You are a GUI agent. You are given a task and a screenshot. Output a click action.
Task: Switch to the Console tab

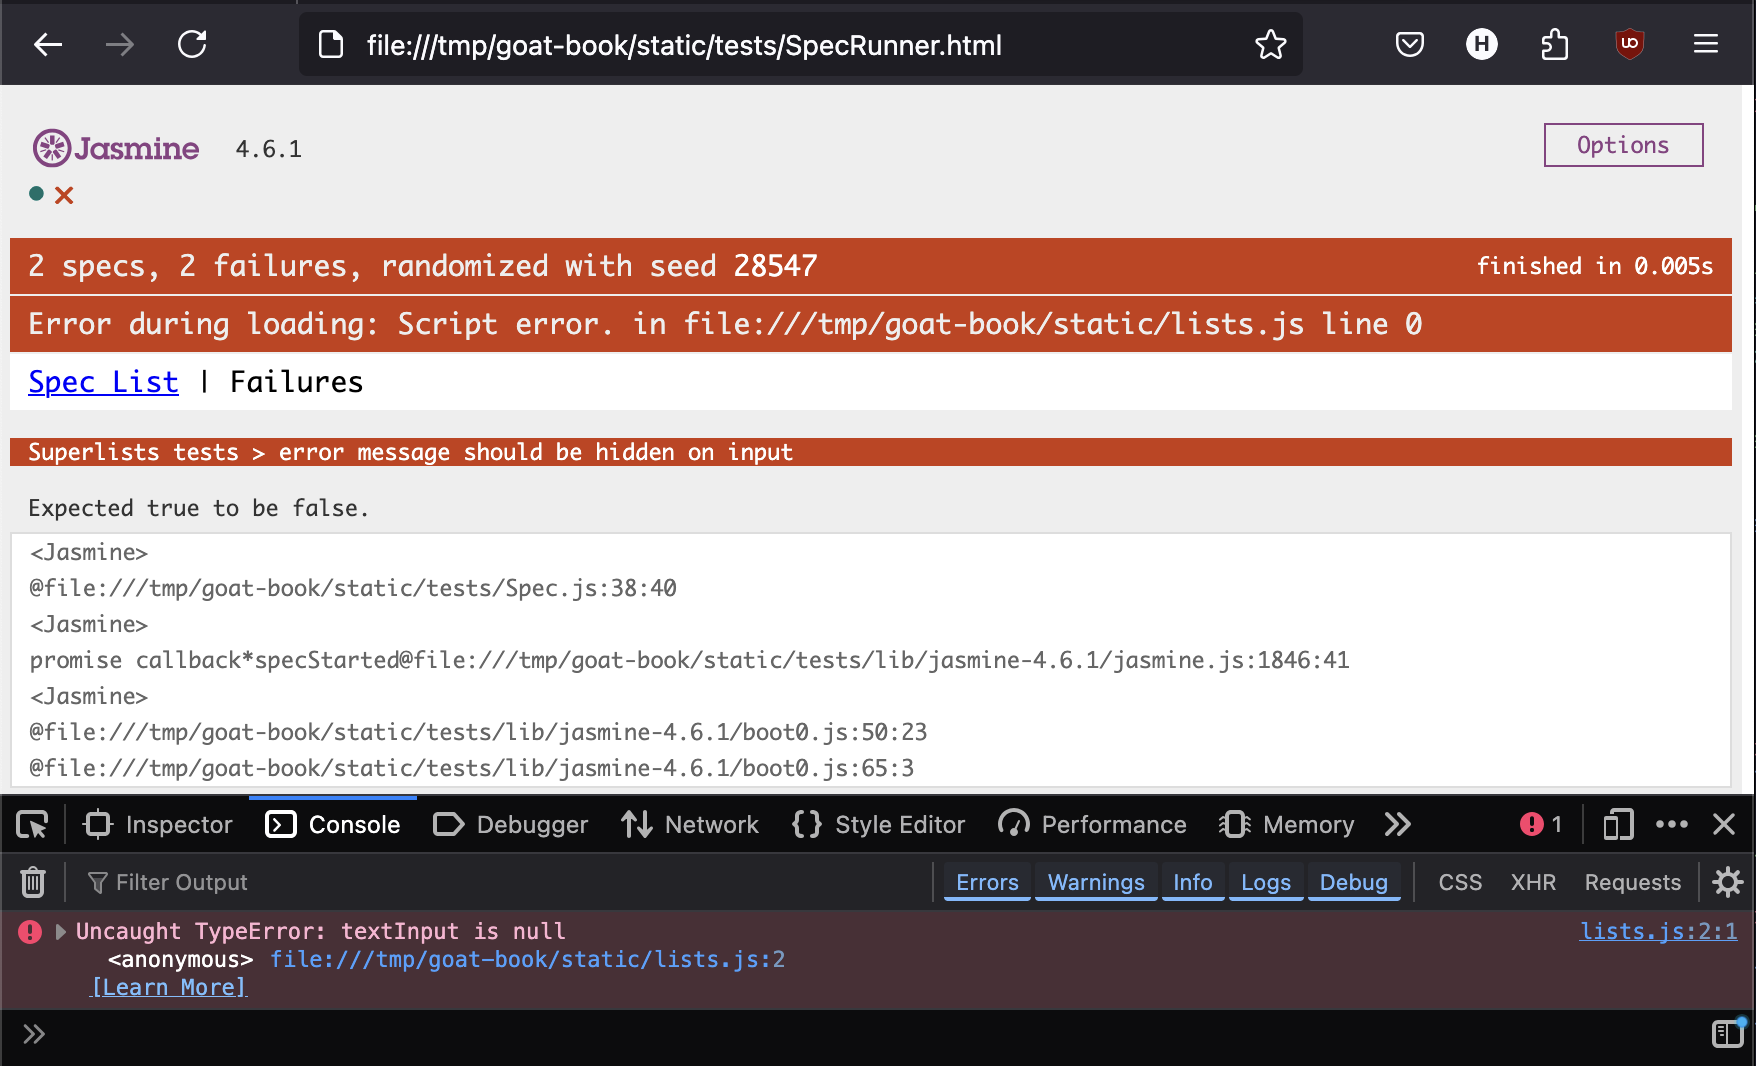(333, 825)
